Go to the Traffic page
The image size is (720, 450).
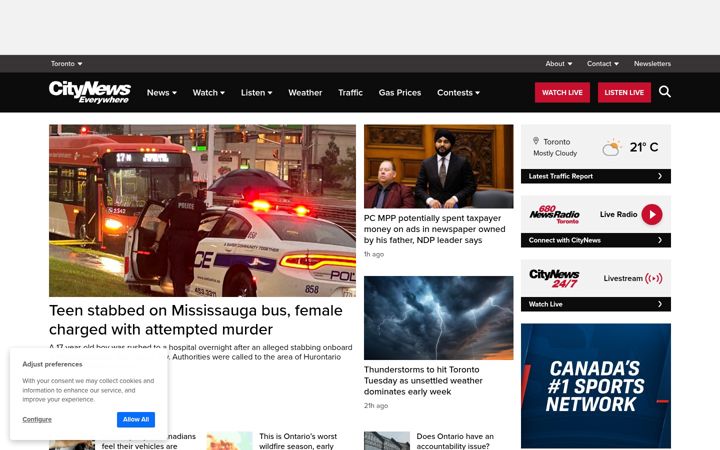350,93
